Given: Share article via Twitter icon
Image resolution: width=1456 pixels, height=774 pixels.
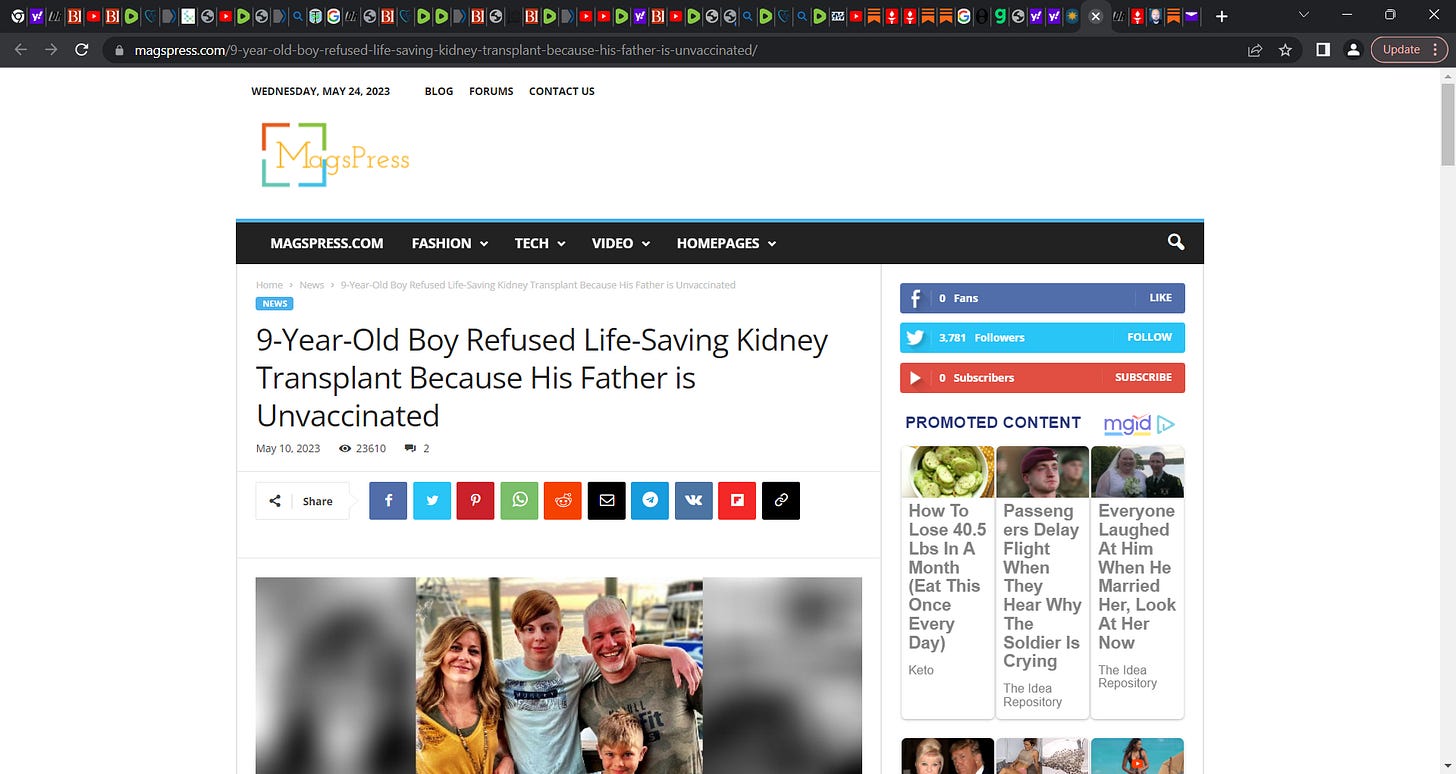Looking at the screenshot, I should [432, 500].
